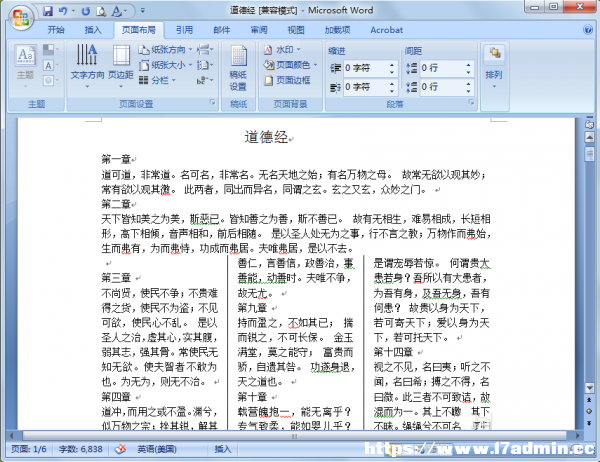Switch to the 插入 tab
Image resolution: width=600 pixels, height=462 pixels.
point(93,30)
